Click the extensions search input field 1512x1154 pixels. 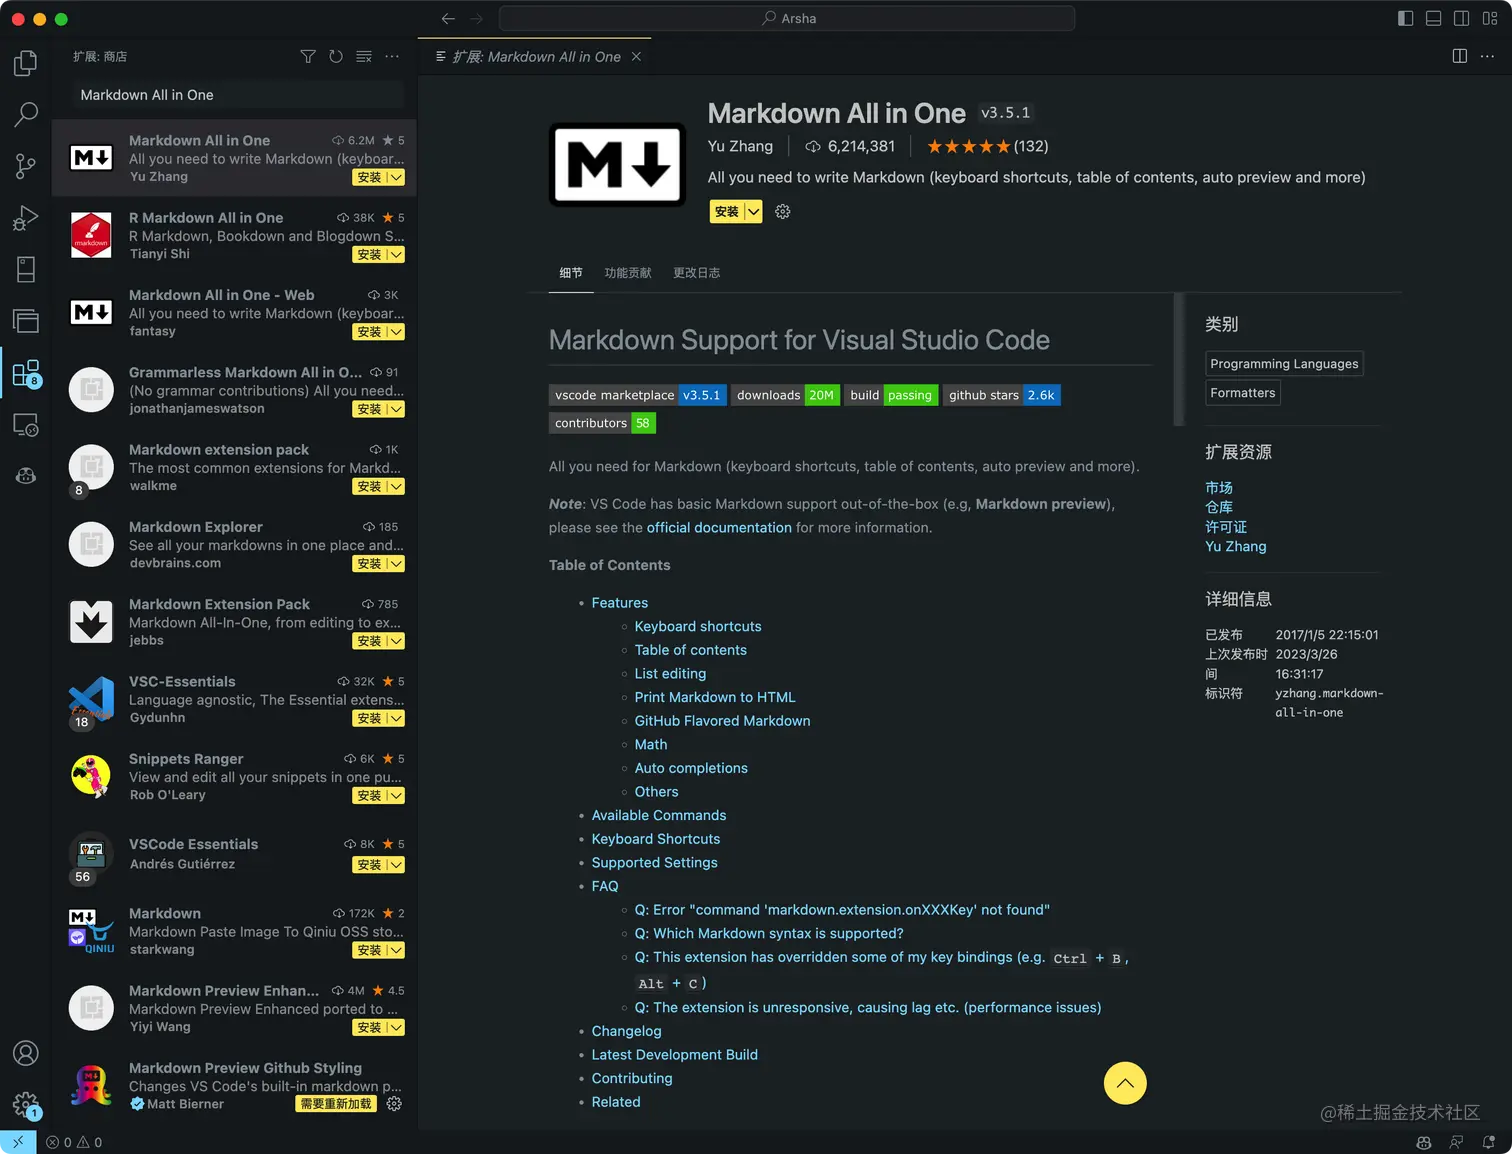tap(237, 95)
